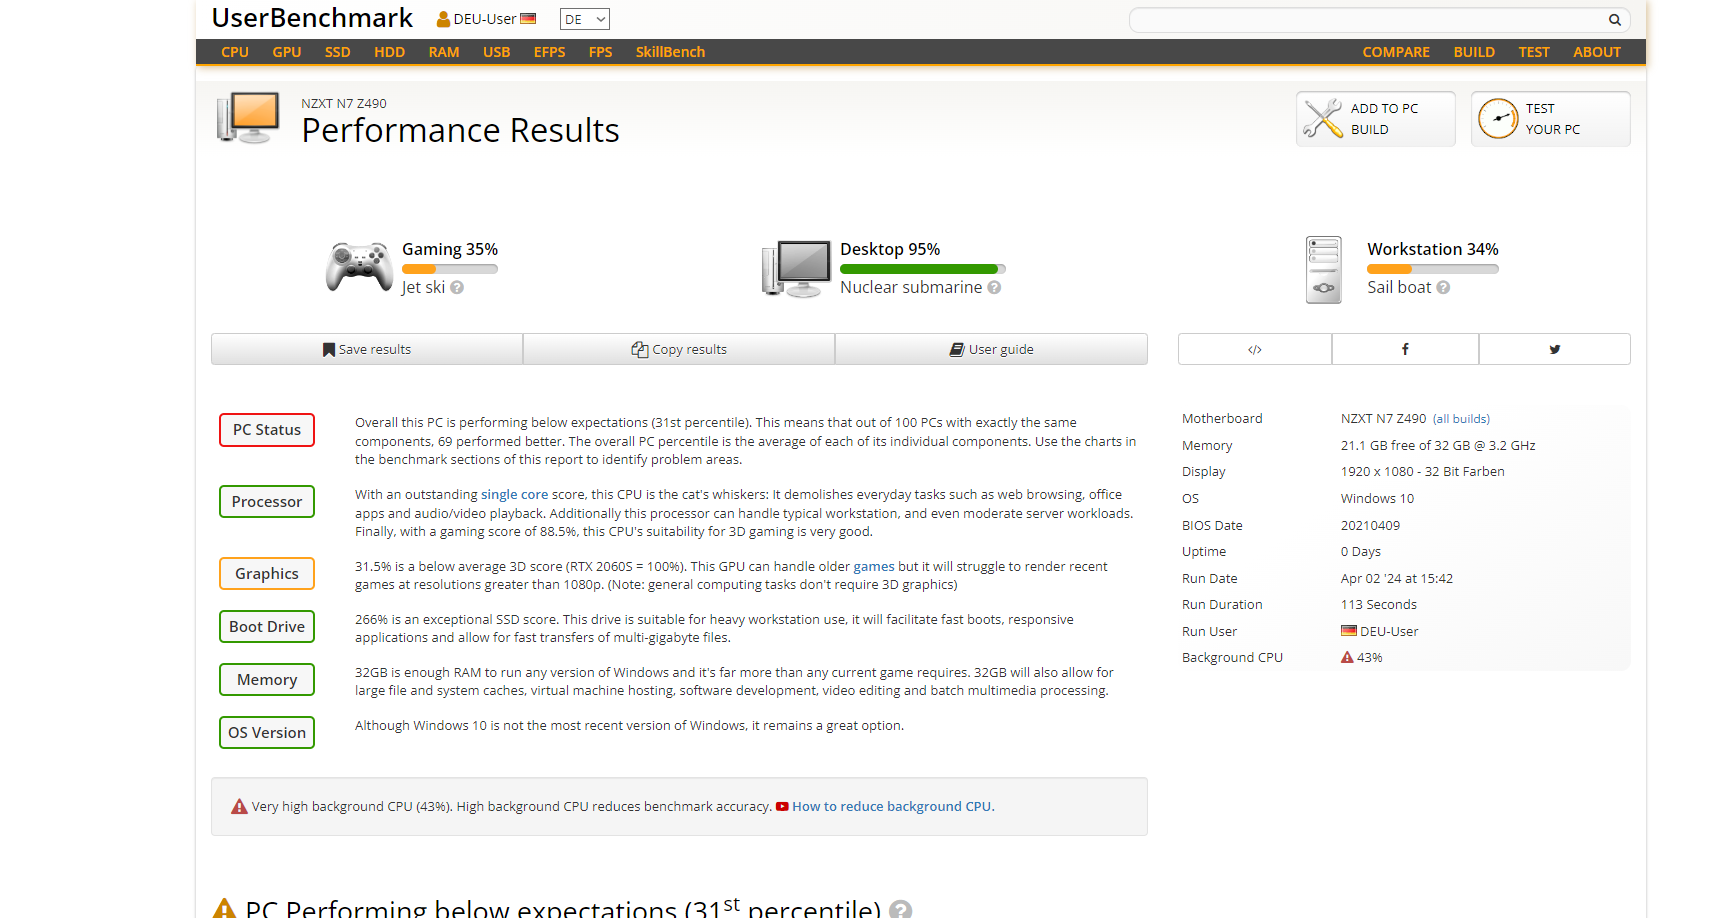Click the Add to PC Build tools icon
Image resolution: width=1736 pixels, height=918 pixels.
1323,118
